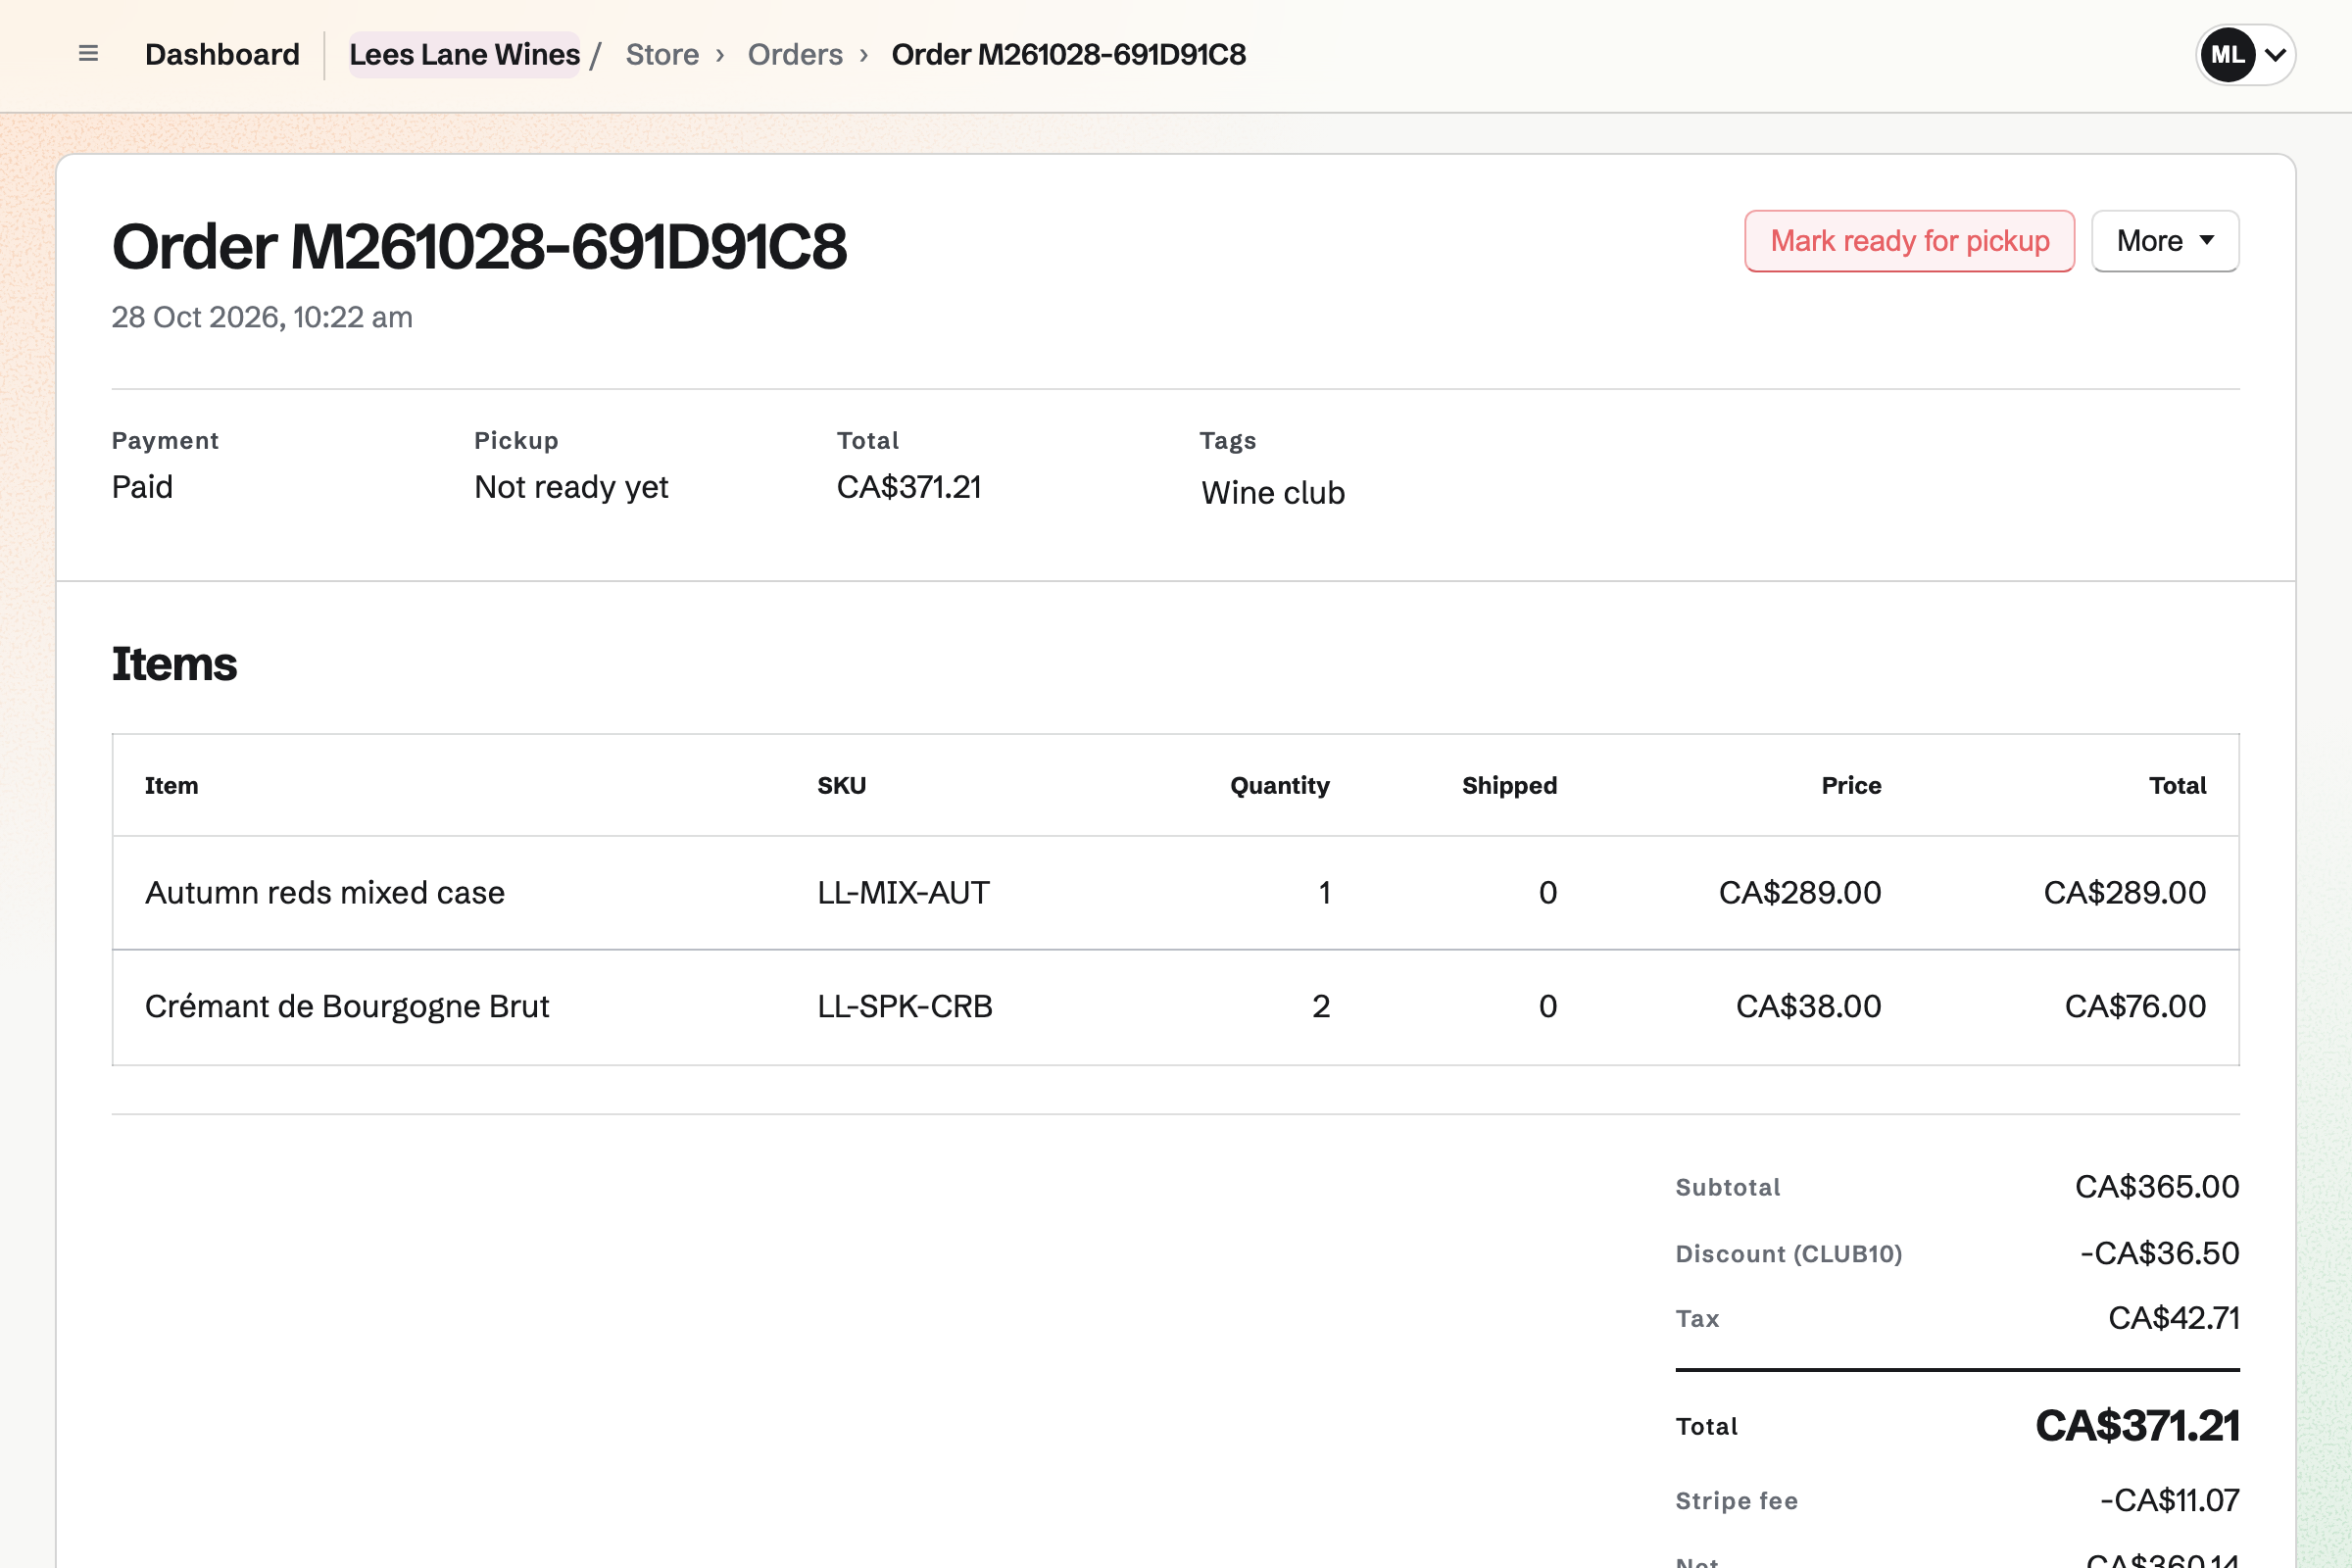The image size is (2352, 1568).
Task: Click the Price column header
Action: click(1851, 785)
